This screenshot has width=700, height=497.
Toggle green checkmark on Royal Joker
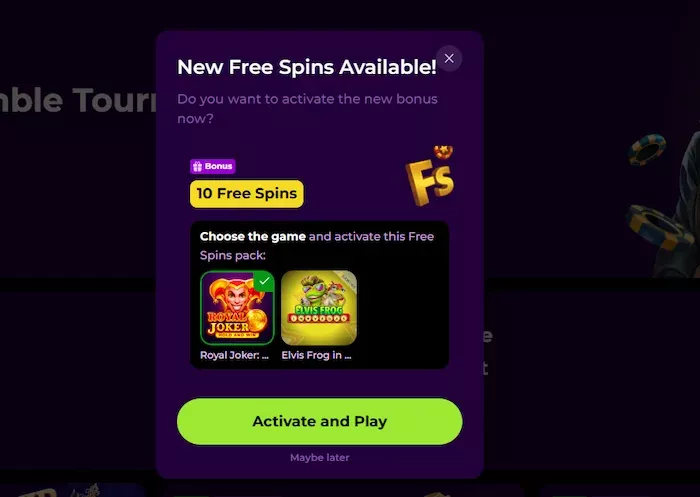coord(264,281)
